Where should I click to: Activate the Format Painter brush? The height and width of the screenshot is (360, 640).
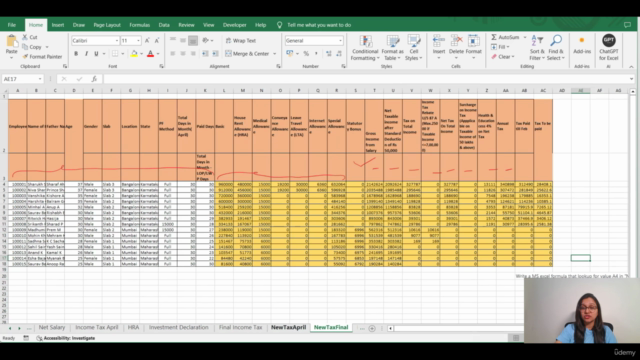pyautogui.click(x=42, y=57)
